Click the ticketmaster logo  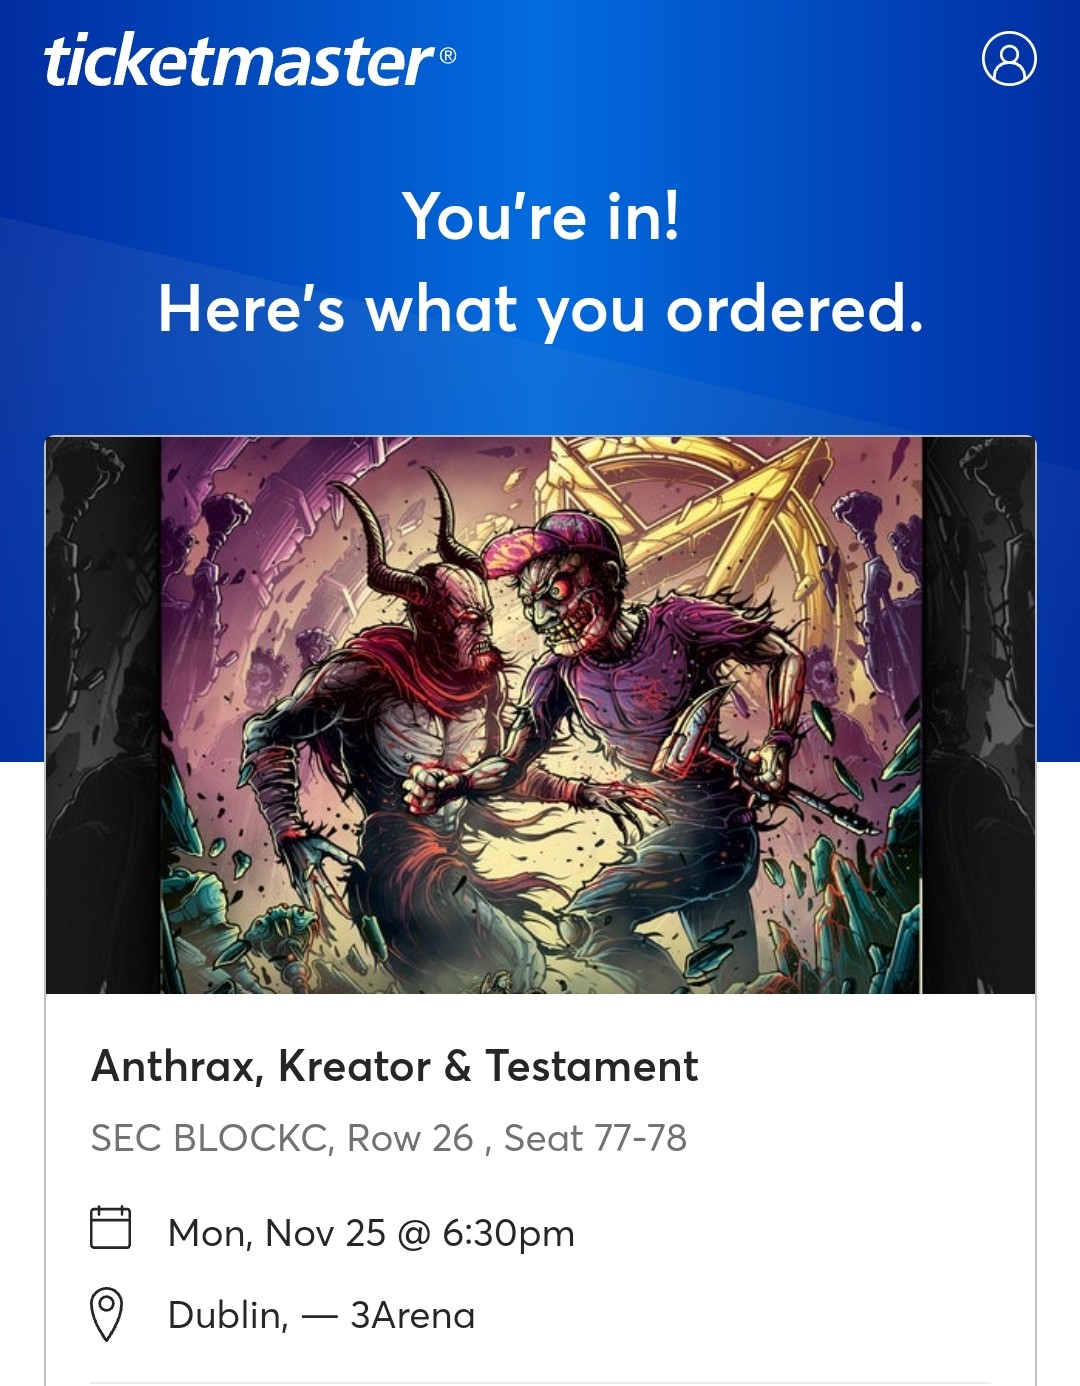click(239, 61)
